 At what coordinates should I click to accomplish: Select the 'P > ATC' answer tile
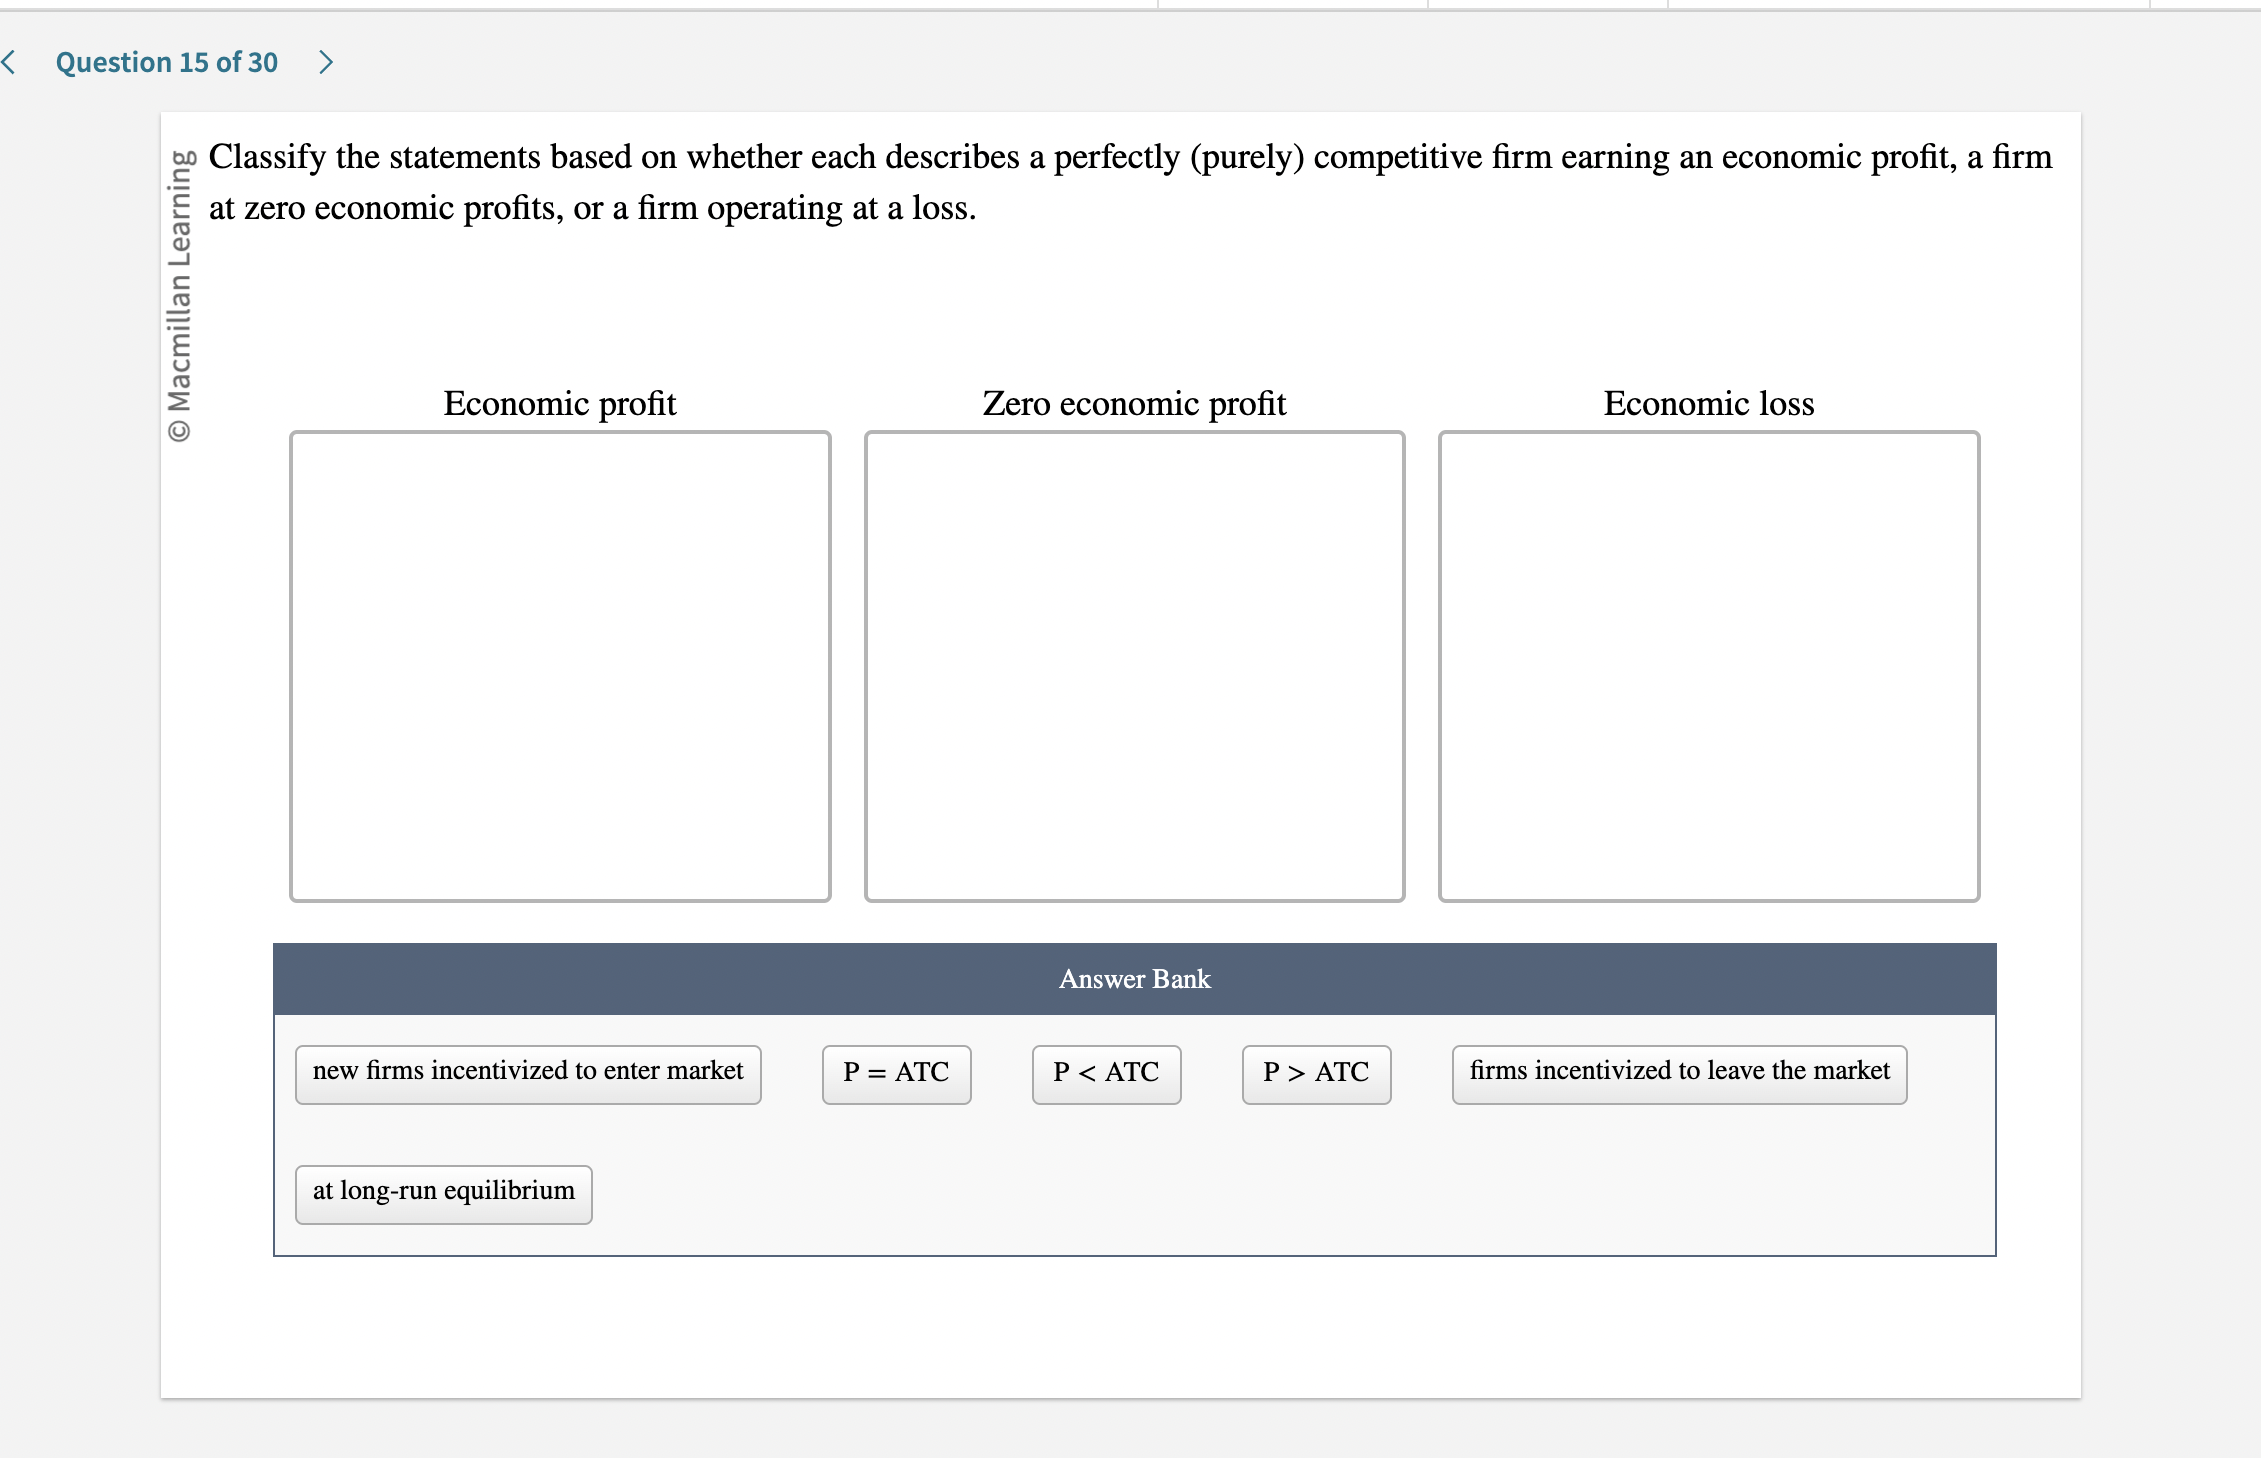[x=1315, y=1073]
